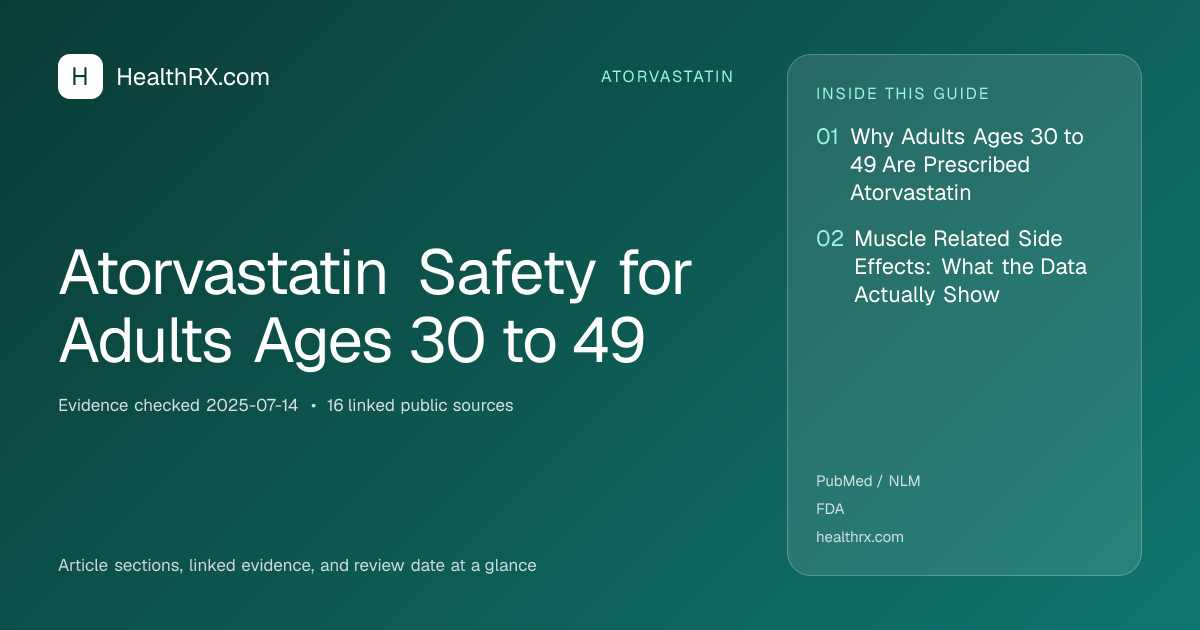Viewport: 1200px width, 630px height.
Task: Click the 'INSIDE THIS GUIDE' heading
Action: [x=903, y=94]
